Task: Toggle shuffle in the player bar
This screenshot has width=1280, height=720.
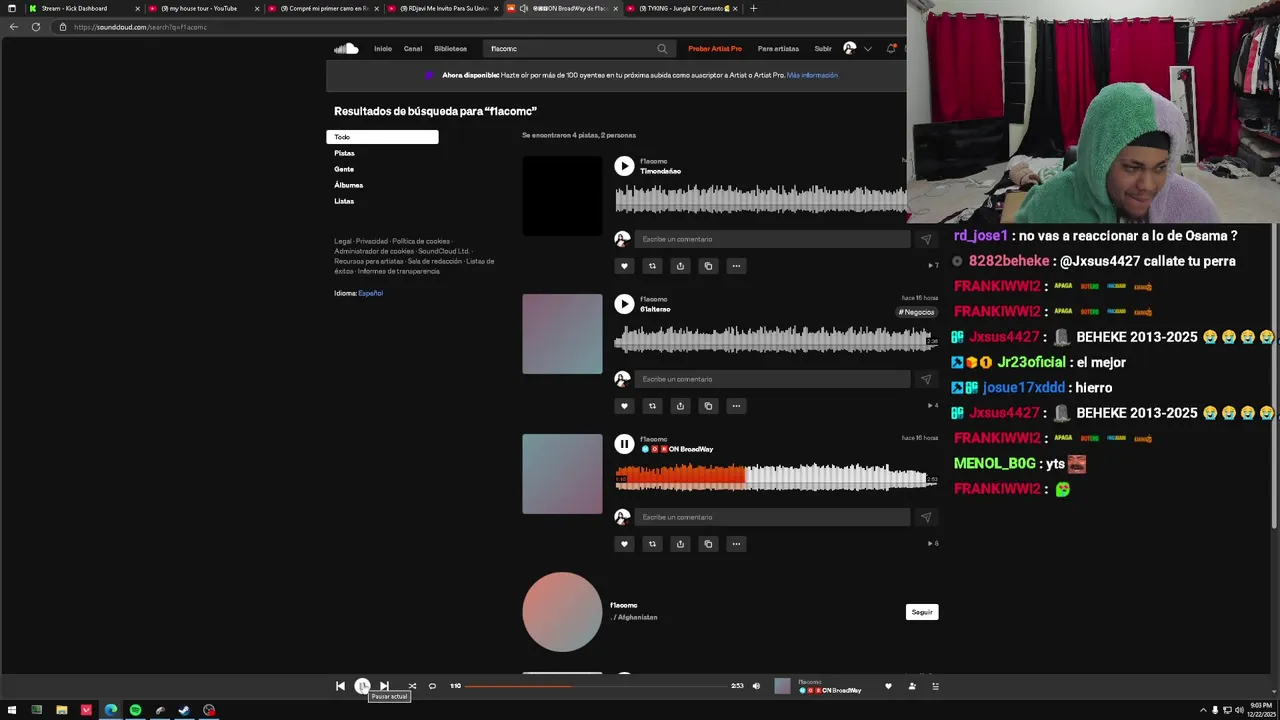Action: coord(412,686)
